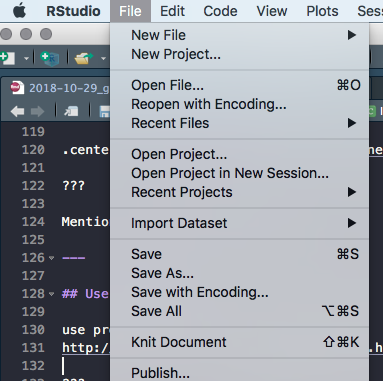Expand the Recent Files submenu

239,123
